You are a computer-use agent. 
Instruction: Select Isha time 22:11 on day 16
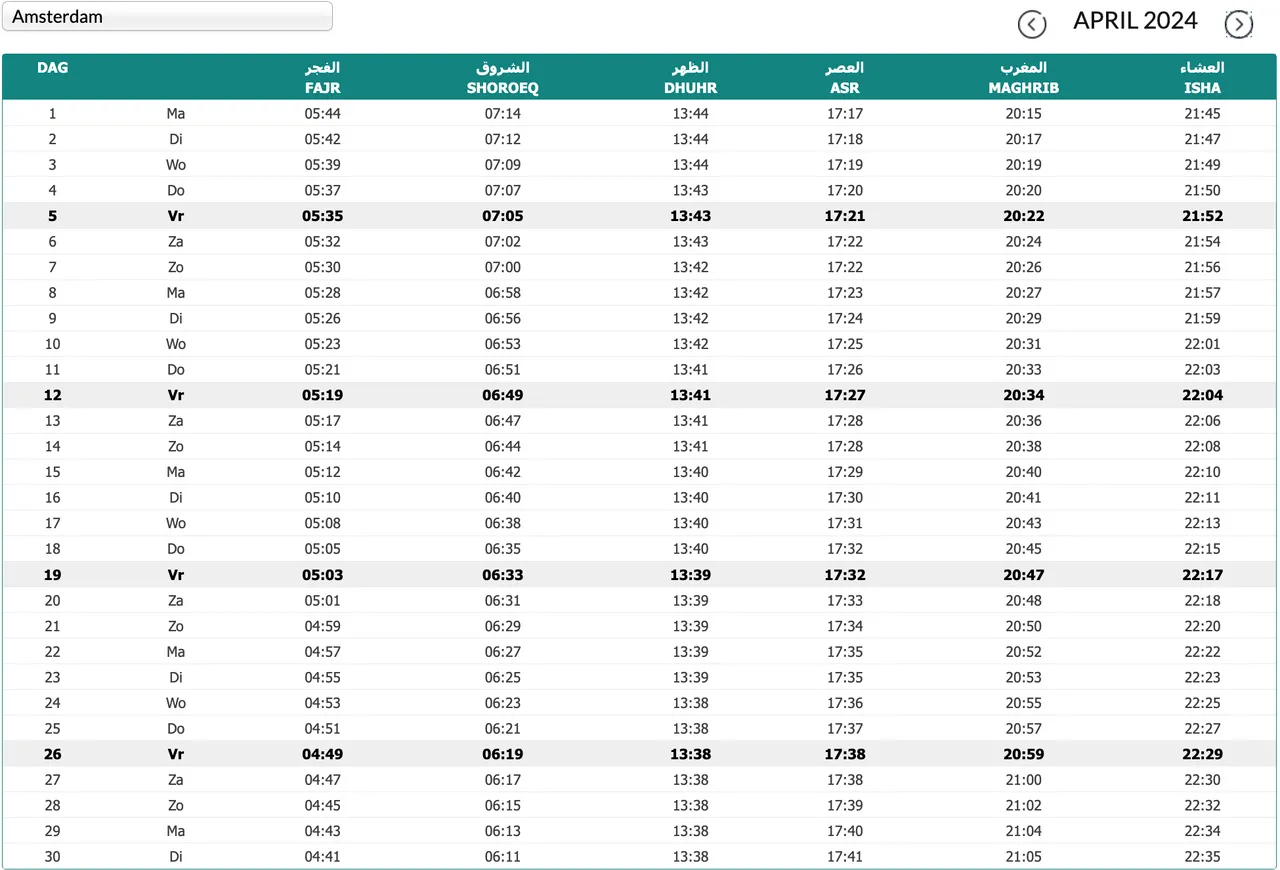point(1203,498)
